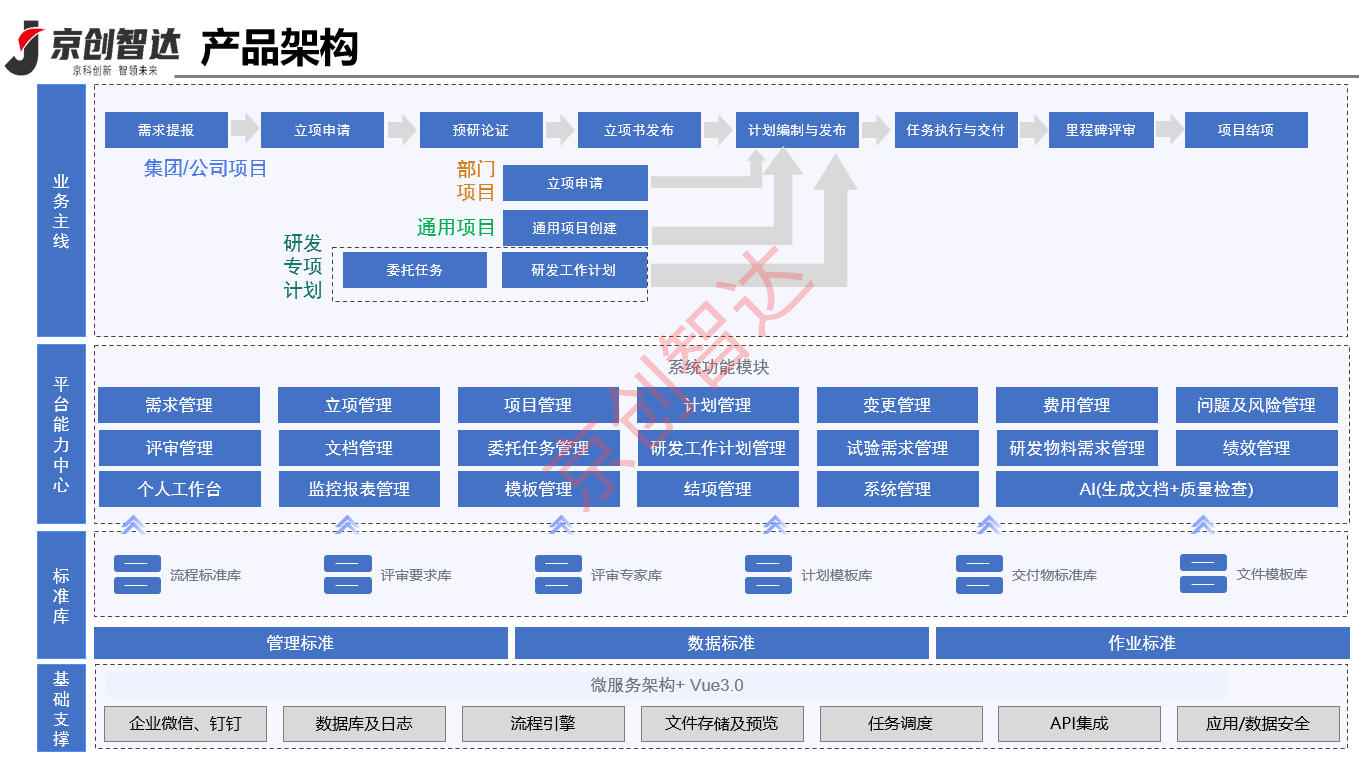This screenshot has width=1359, height=758.
Task: Open the 交付物标准库 library icon
Action: pos(978,571)
